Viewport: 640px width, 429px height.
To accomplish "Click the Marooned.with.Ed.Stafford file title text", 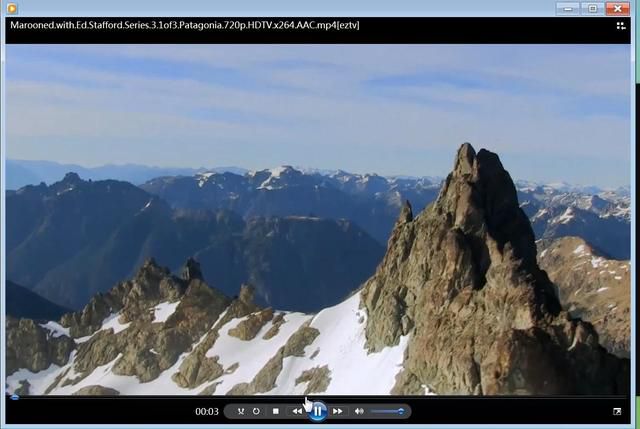I will coord(184,25).
